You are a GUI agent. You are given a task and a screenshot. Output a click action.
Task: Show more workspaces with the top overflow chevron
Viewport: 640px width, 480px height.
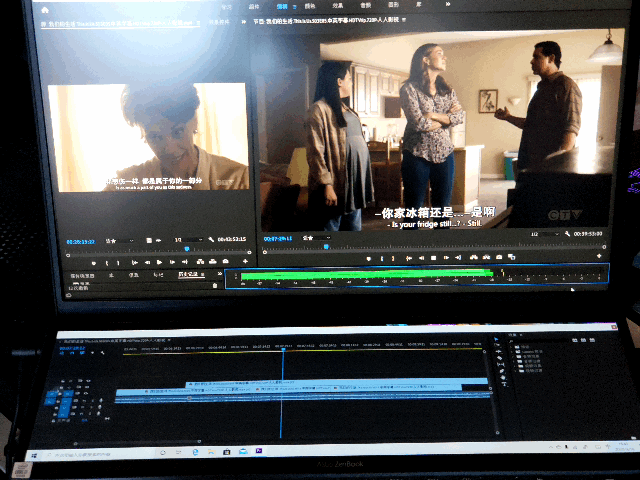click(x=448, y=4)
